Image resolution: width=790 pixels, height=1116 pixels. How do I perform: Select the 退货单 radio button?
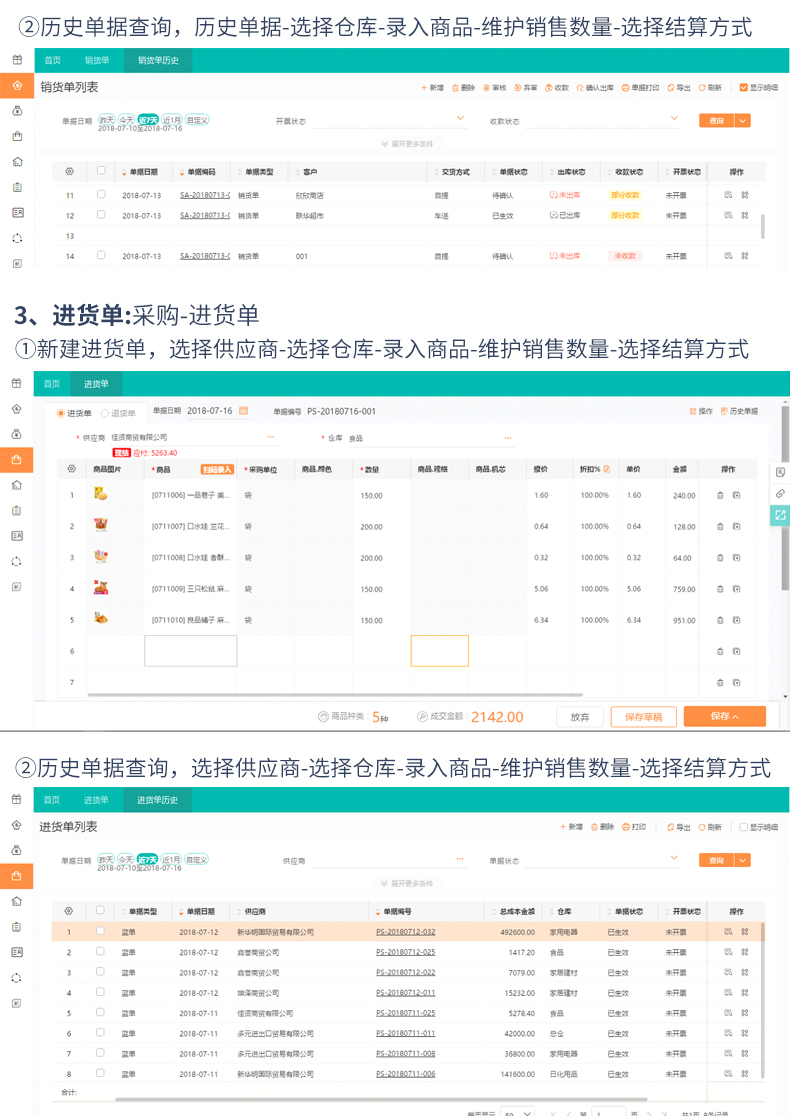[105, 414]
